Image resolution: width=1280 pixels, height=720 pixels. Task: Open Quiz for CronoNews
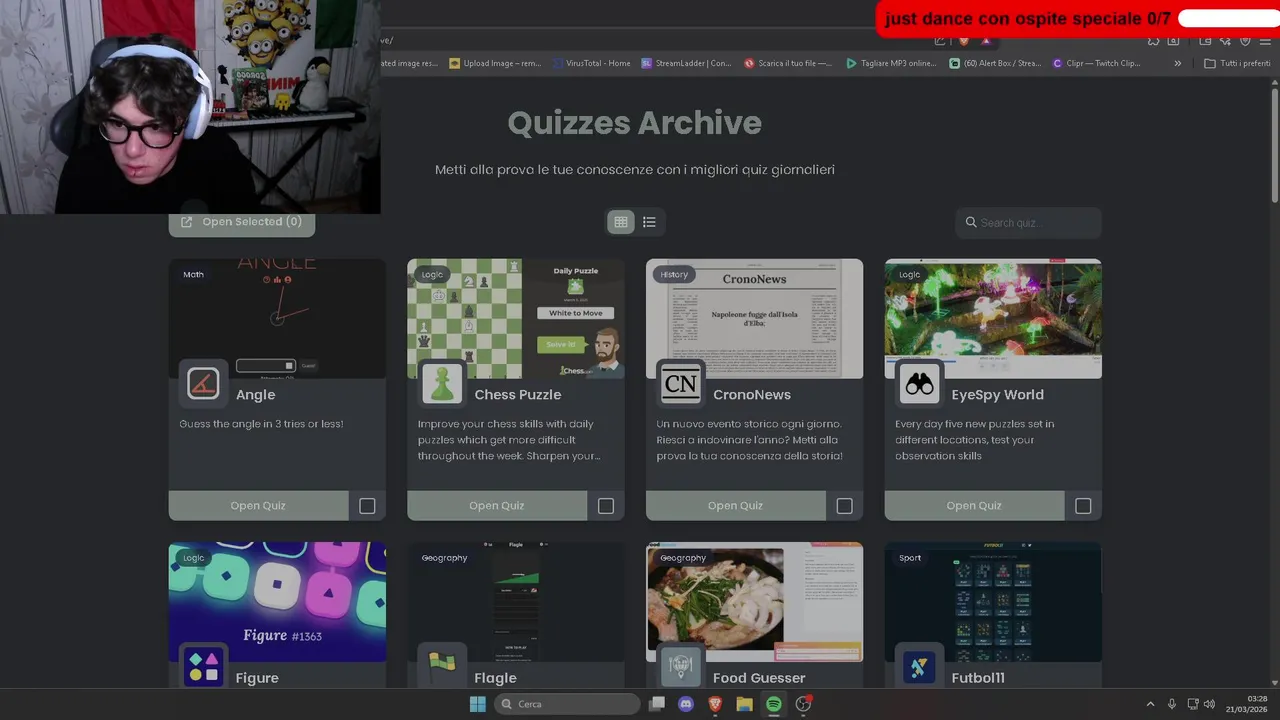point(735,506)
